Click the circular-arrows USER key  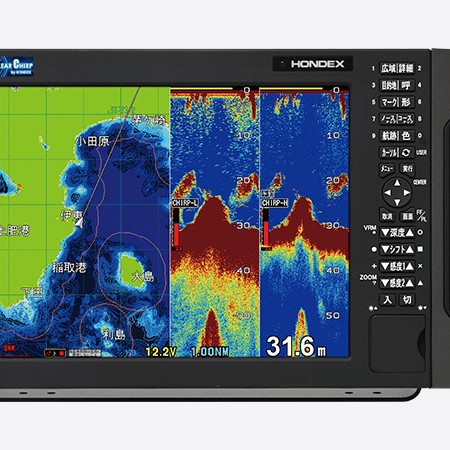pos(406,152)
